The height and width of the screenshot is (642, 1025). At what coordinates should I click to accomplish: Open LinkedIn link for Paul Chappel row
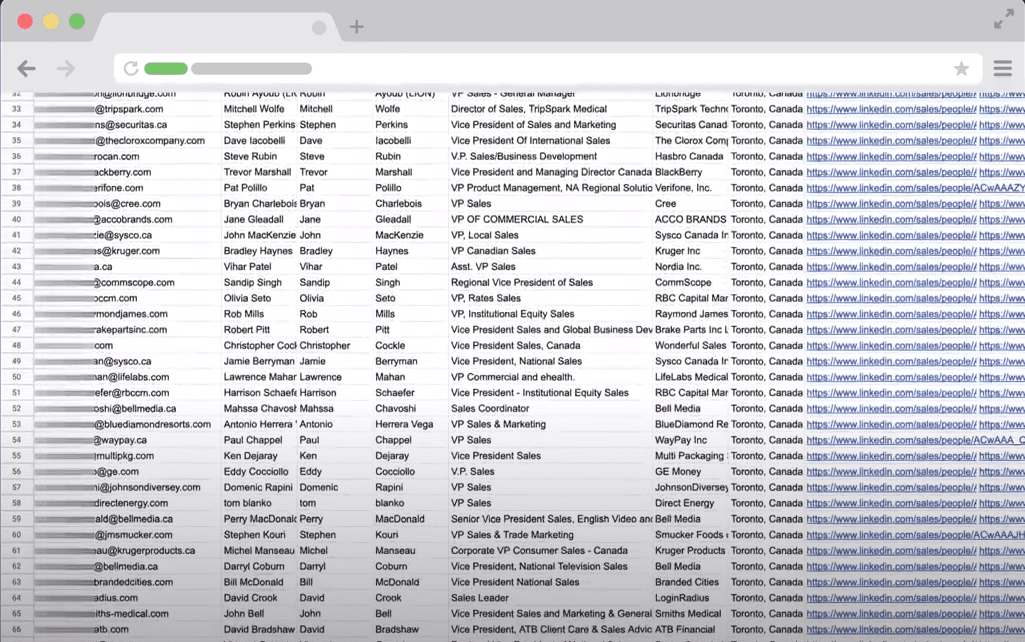(915, 440)
